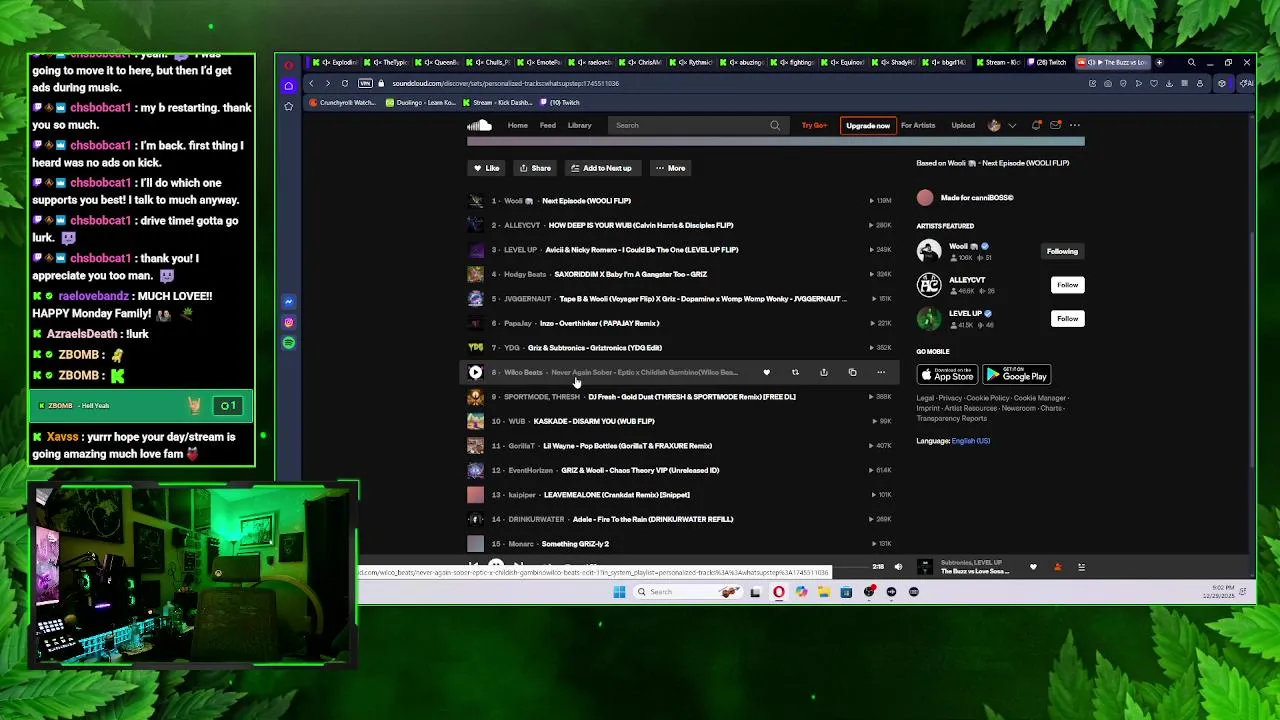Open the Home tab in SoundCloud
The height and width of the screenshot is (720, 1280).
point(517,125)
